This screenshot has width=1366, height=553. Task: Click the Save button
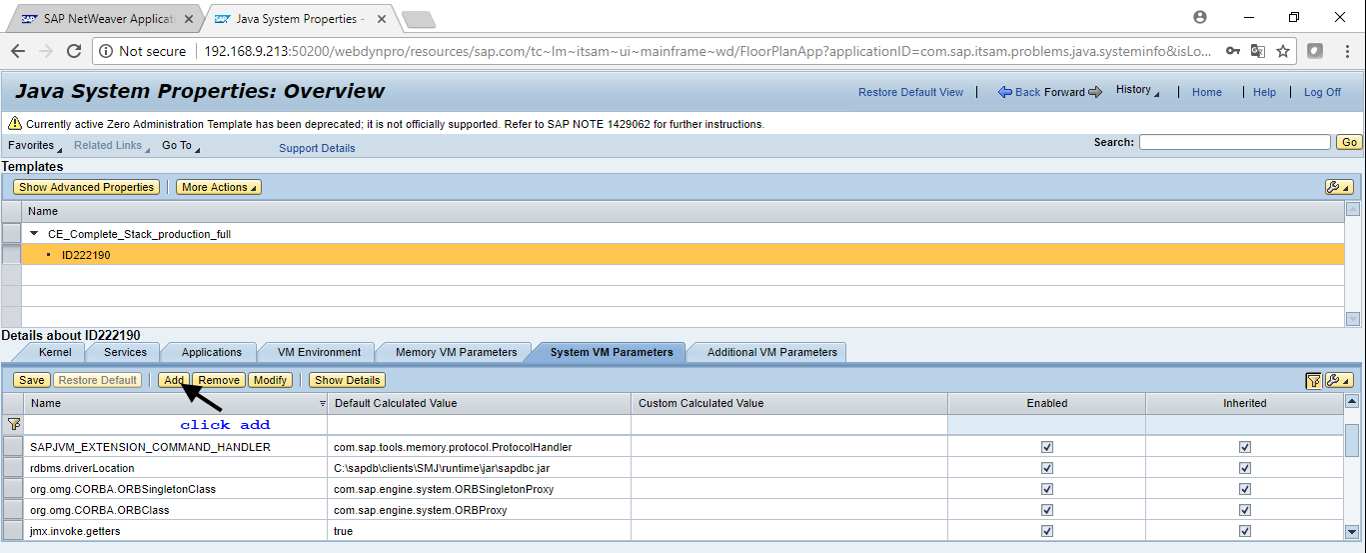[31, 380]
